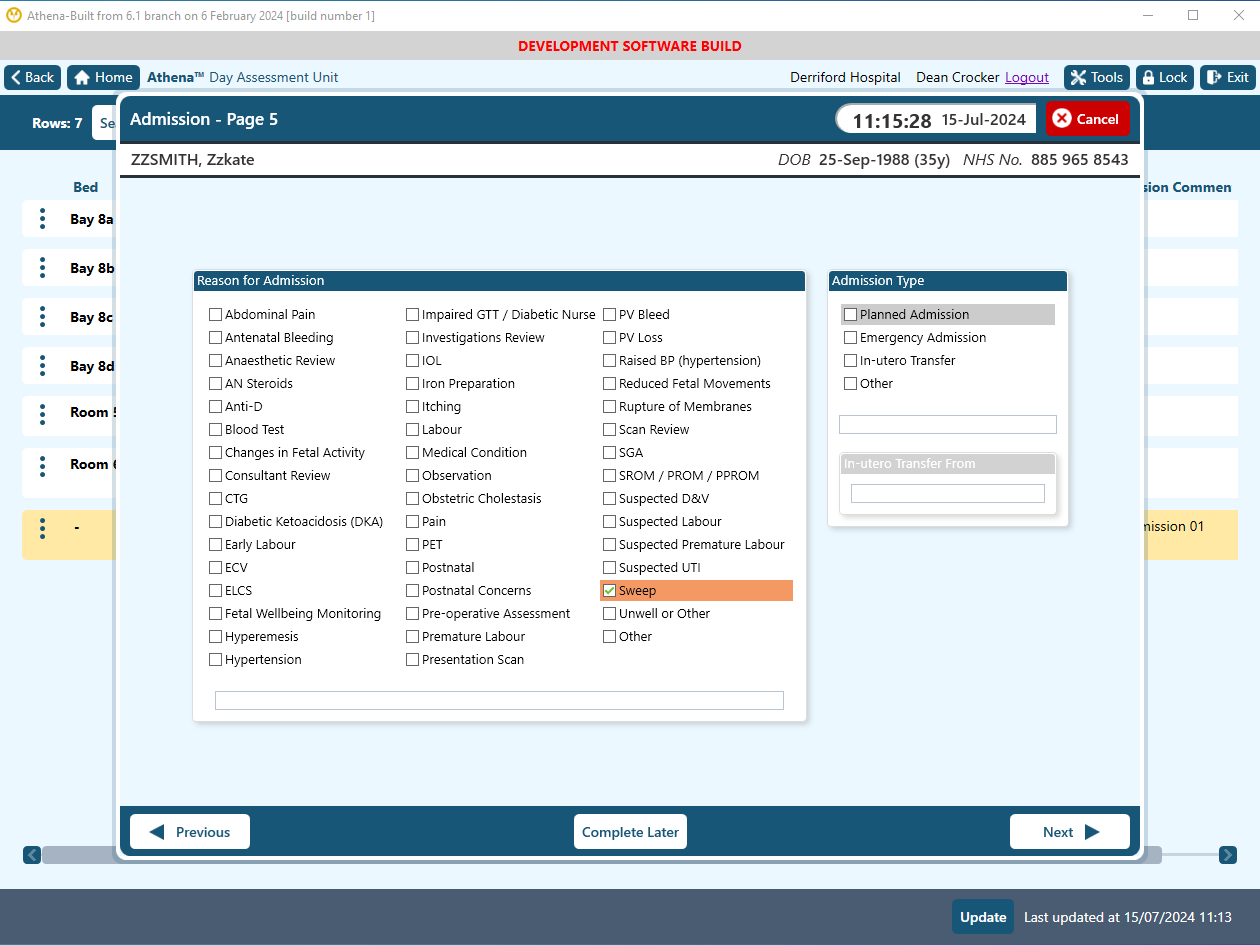Open the menu dots for Bay 8b
1260x945 pixels.
pos(42,268)
